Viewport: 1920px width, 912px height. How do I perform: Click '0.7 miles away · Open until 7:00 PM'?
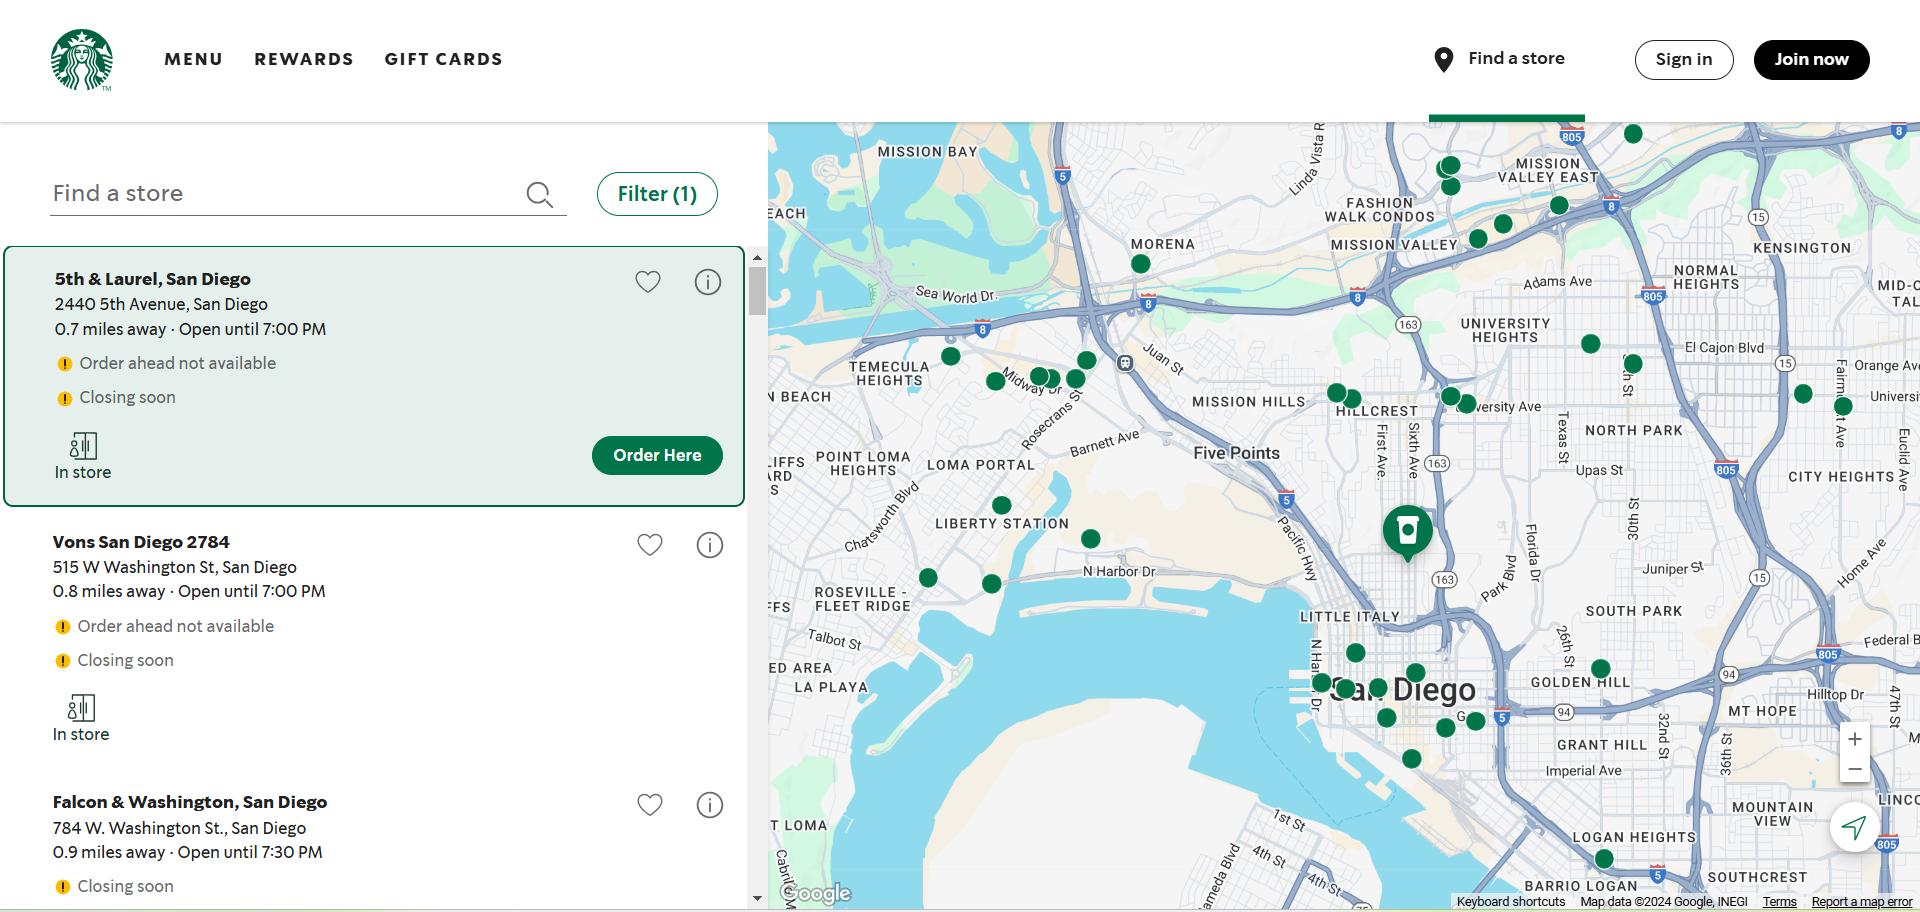tap(190, 329)
